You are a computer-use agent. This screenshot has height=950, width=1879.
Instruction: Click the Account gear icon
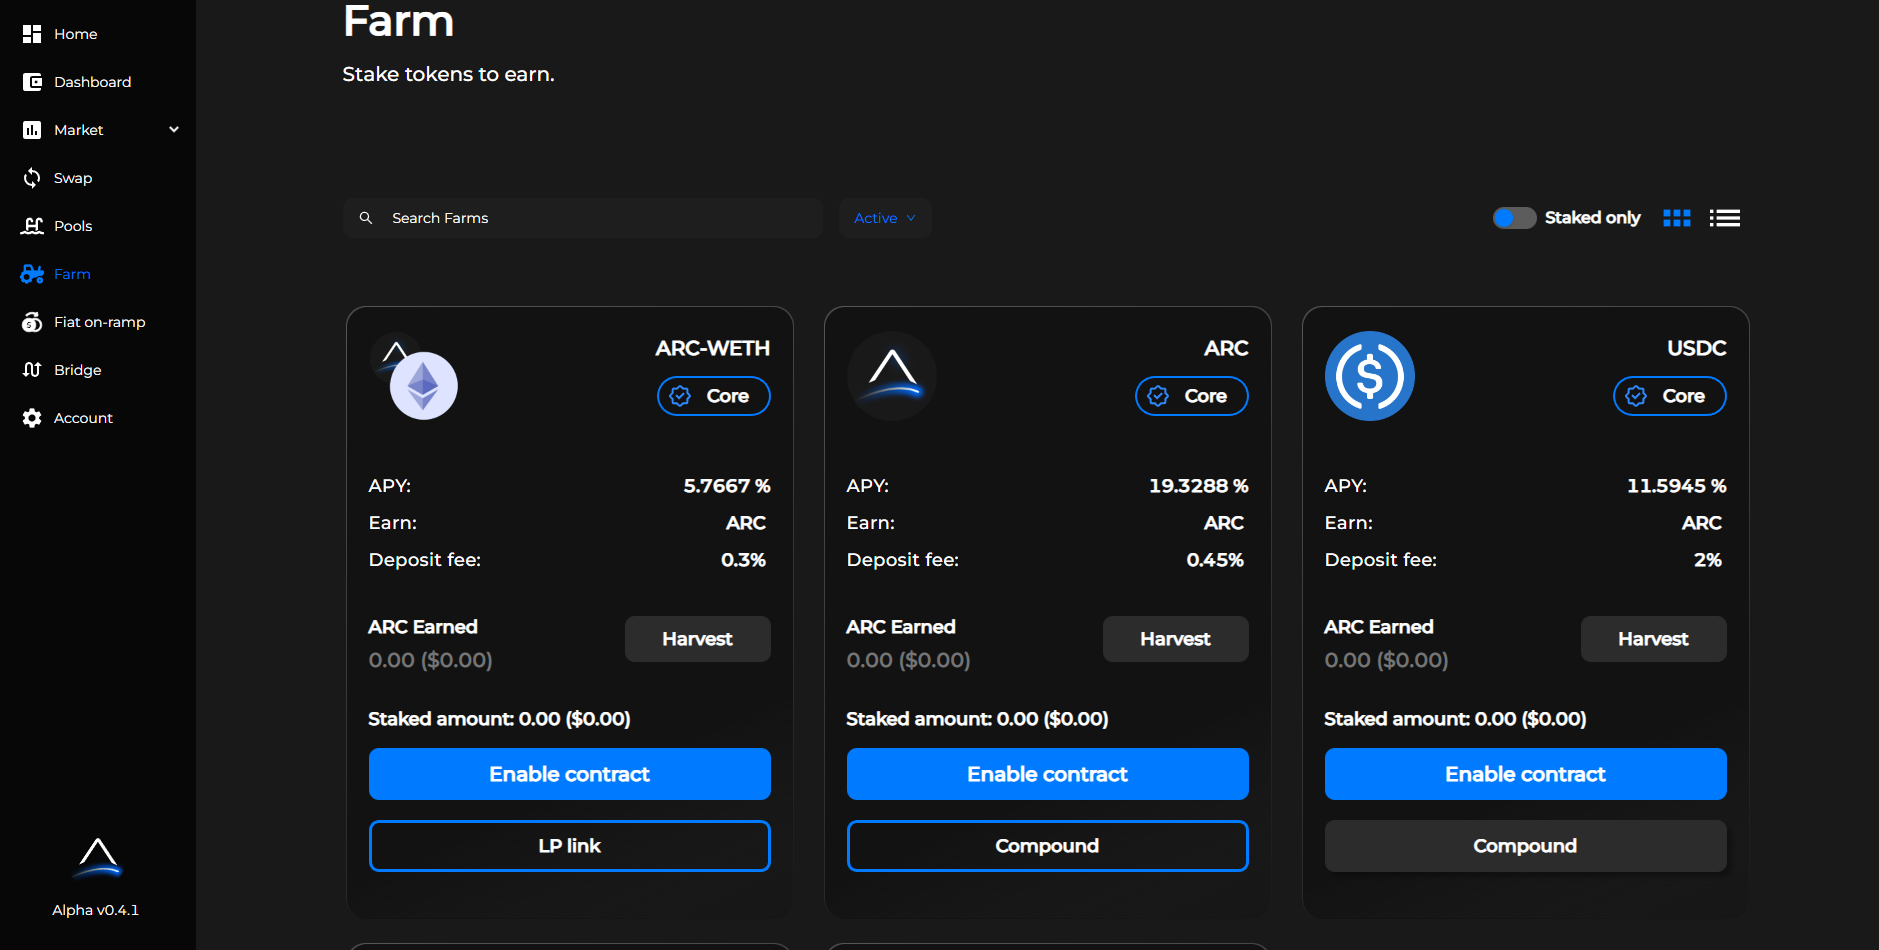[x=32, y=418]
